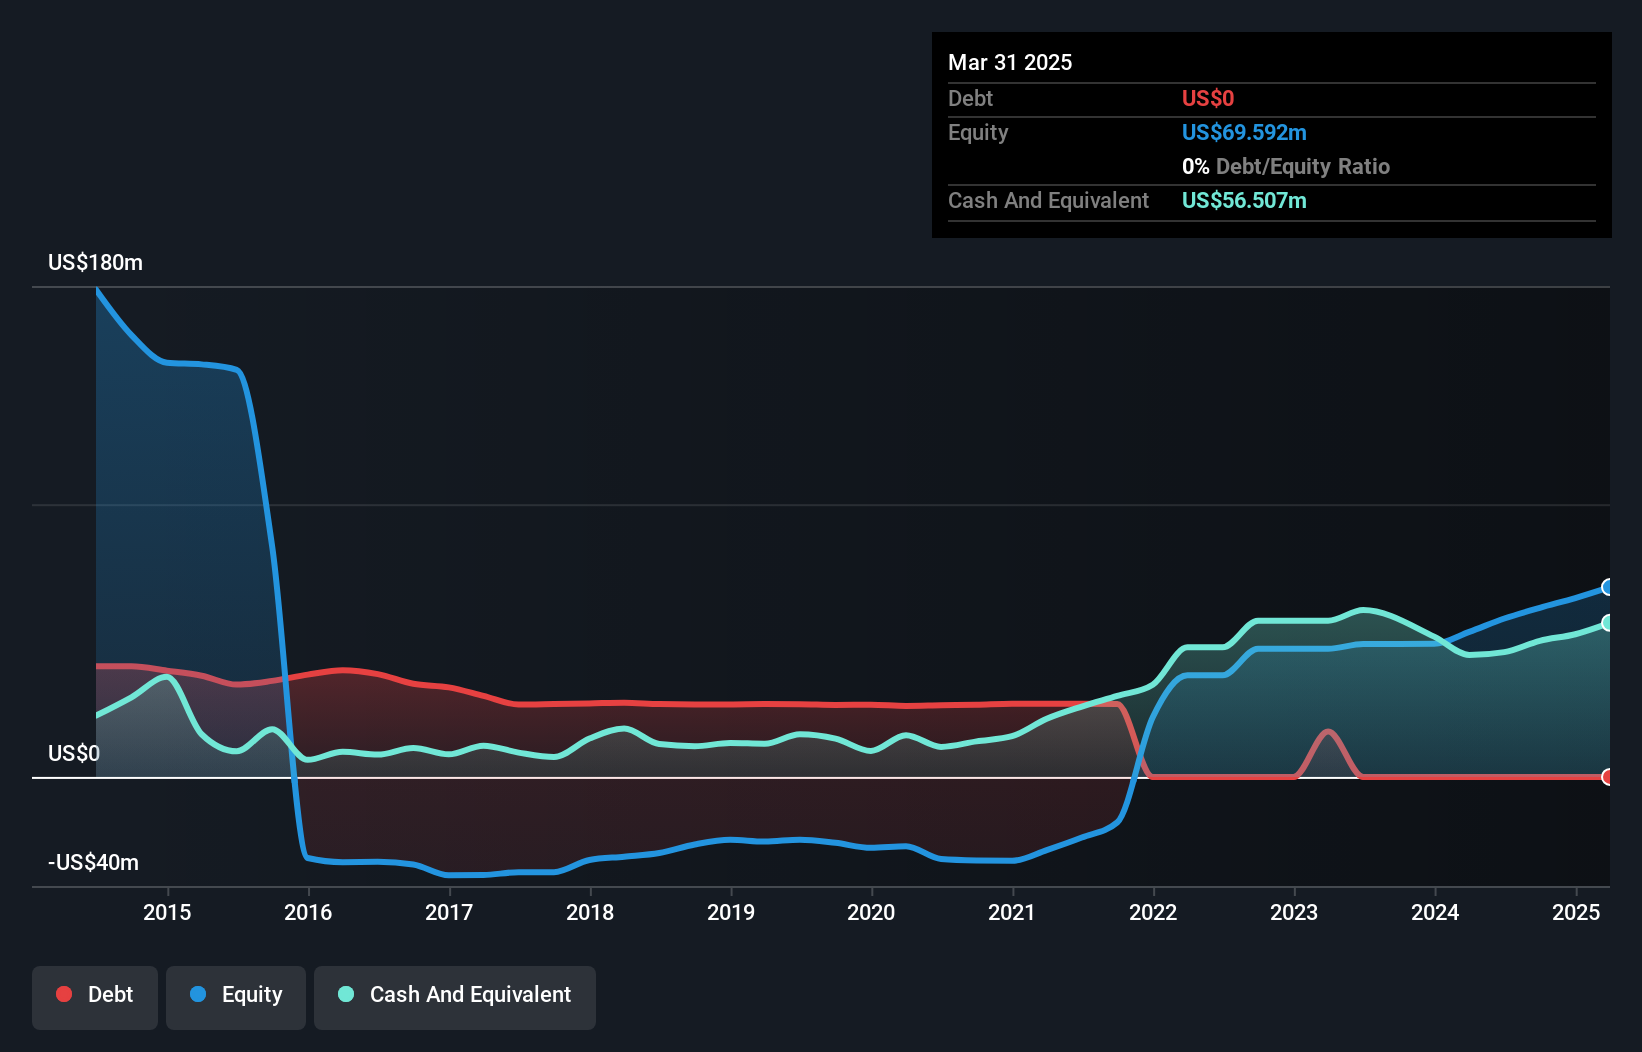The image size is (1642, 1052).
Task: Toggle the Debt series legend button
Action: tap(95, 997)
